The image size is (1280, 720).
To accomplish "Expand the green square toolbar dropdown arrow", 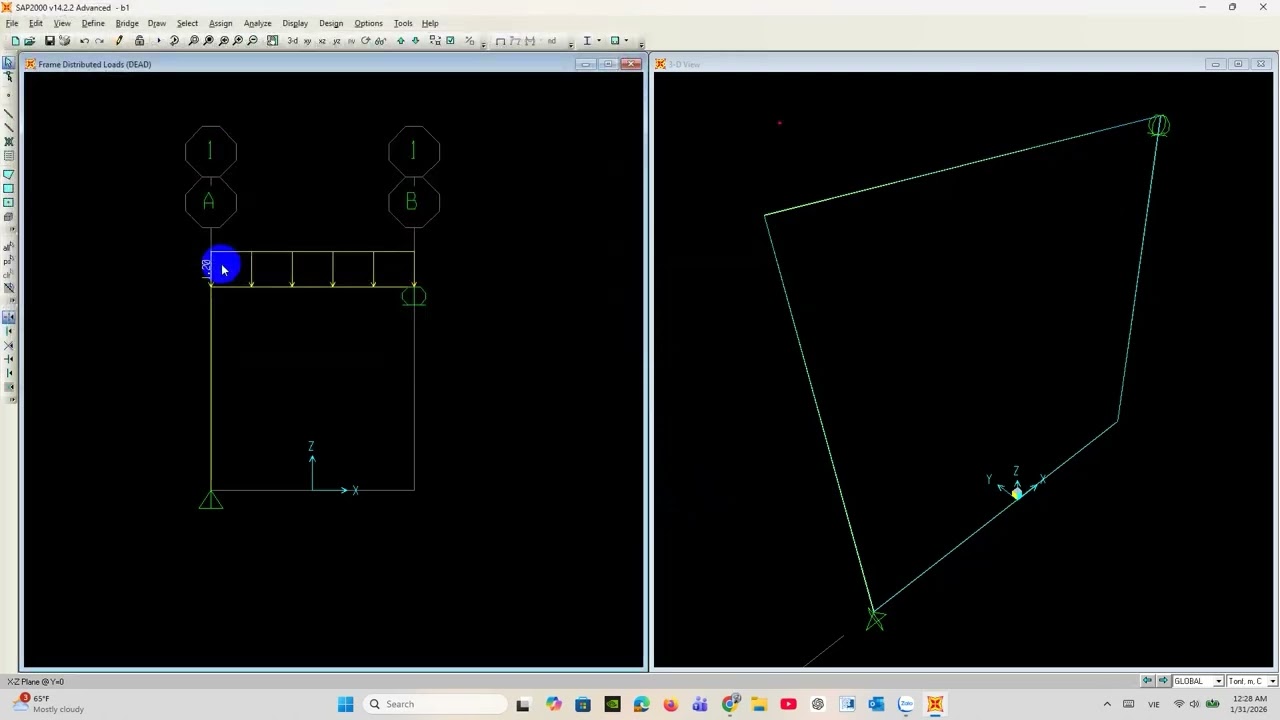I will tap(627, 41).
